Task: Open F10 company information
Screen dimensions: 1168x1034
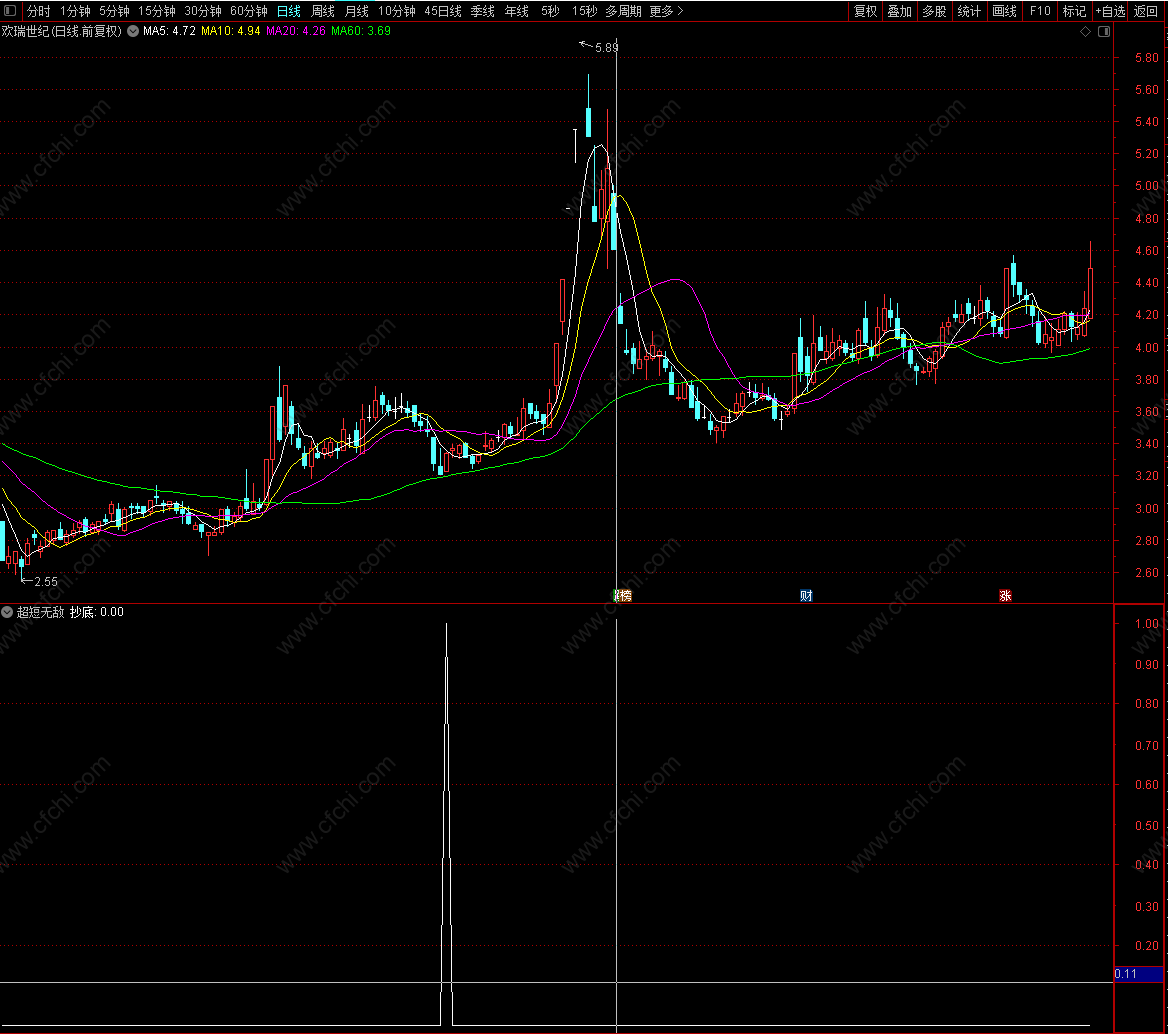Action: [1040, 11]
